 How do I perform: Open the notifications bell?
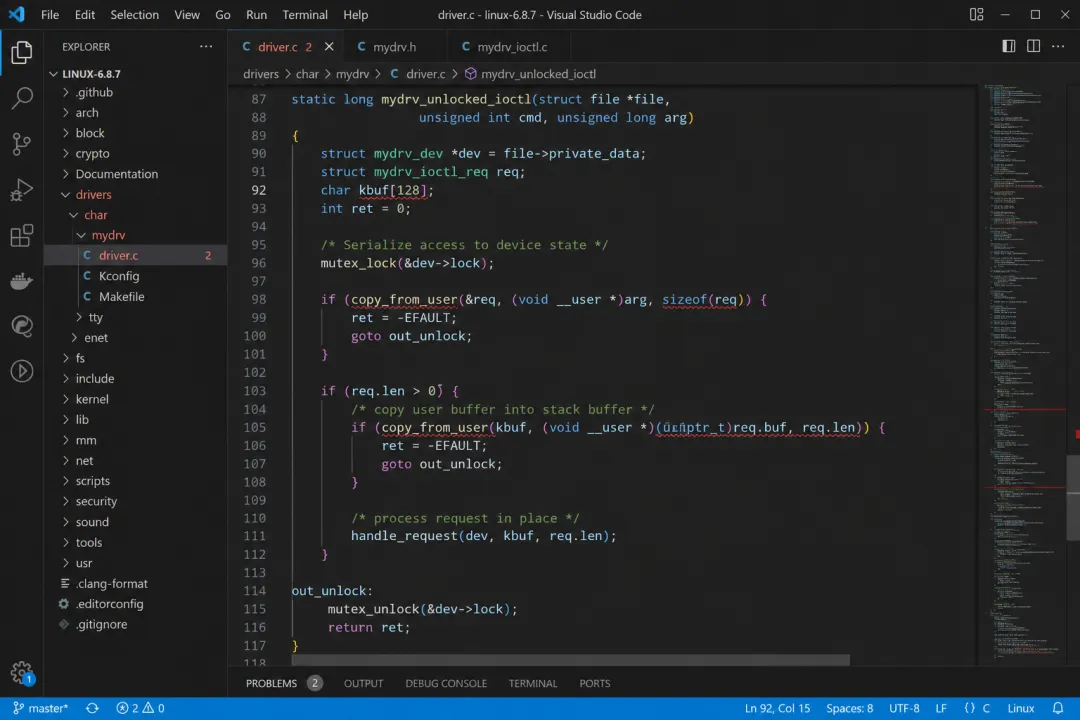pyautogui.click(x=1058, y=708)
